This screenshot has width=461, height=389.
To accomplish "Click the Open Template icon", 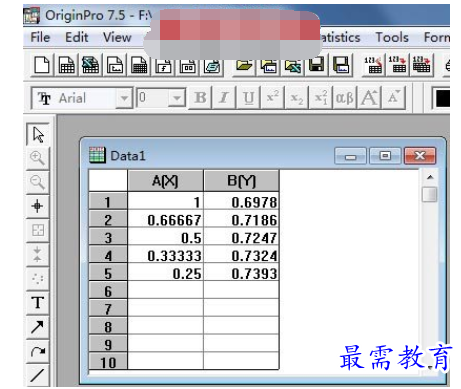I will [x=268, y=65].
